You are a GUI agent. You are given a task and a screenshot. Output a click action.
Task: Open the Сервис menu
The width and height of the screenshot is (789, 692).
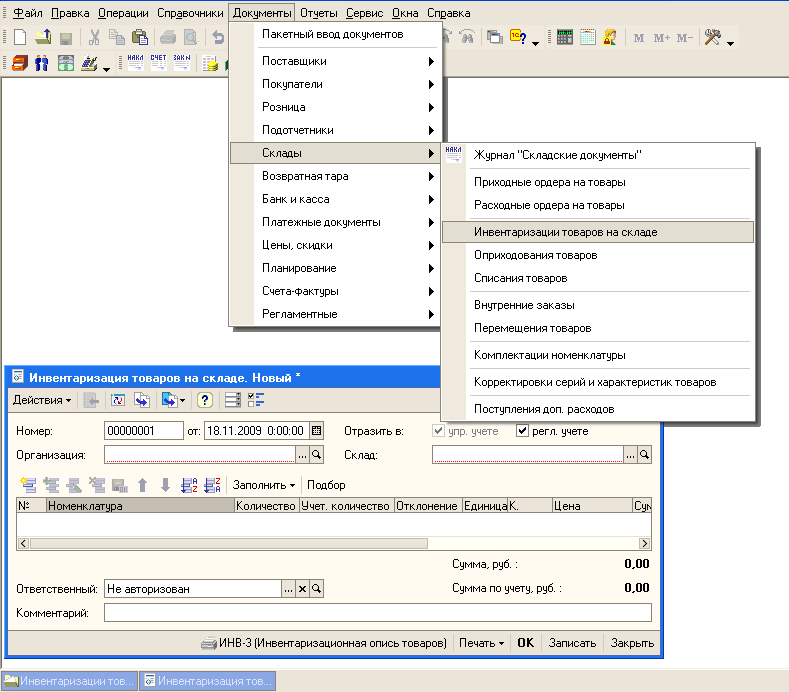[x=364, y=13]
